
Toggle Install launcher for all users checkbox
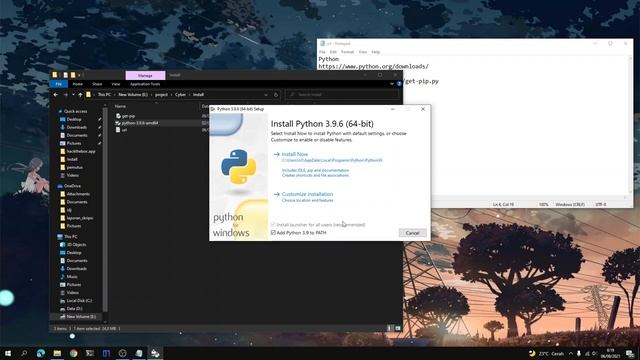273,224
